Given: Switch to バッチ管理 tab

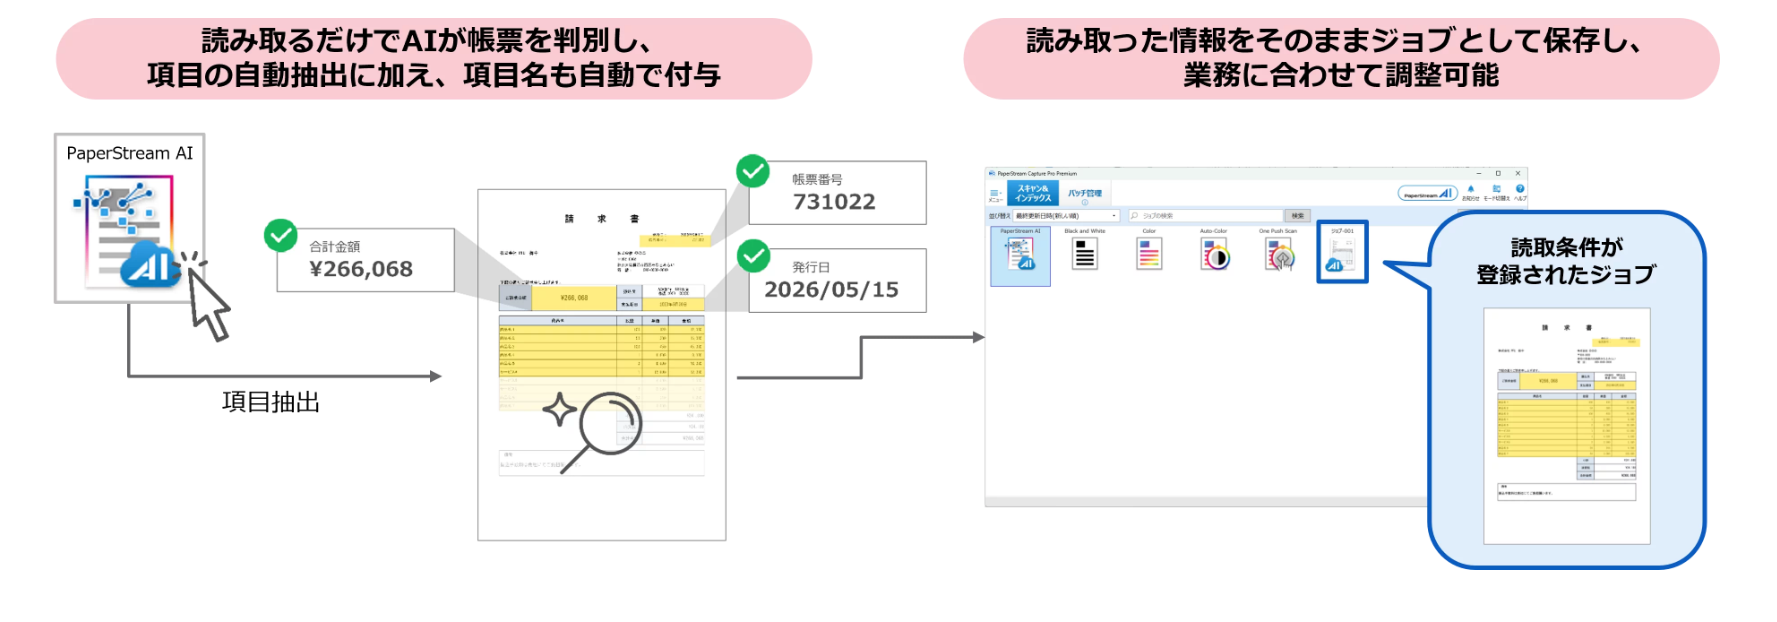Looking at the screenshot, I should (x=1084, y=194).
